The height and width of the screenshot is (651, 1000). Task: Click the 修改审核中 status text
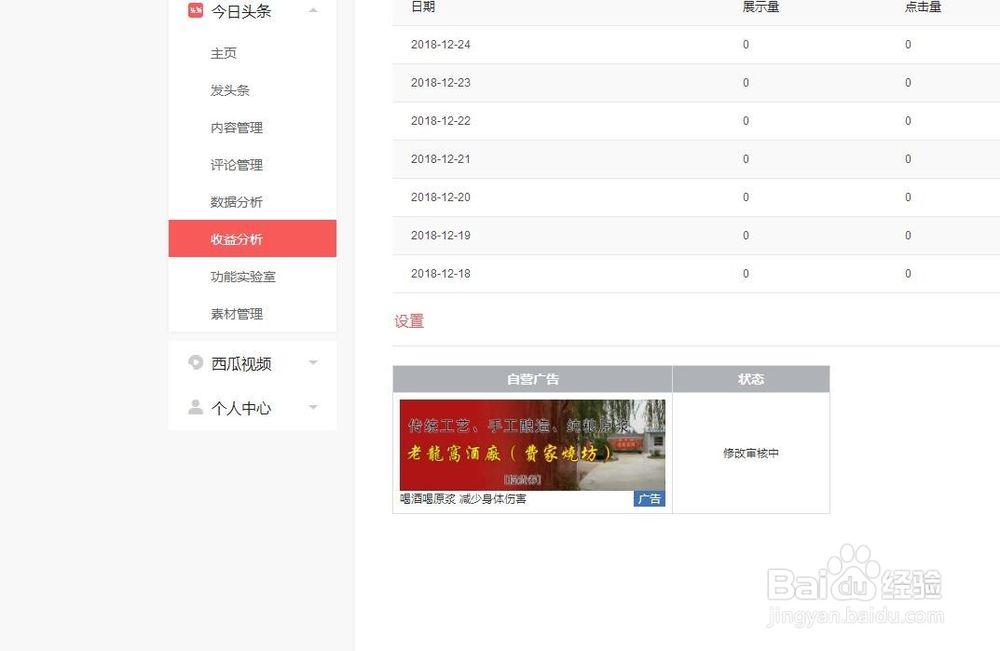click(x=751, y=453)
